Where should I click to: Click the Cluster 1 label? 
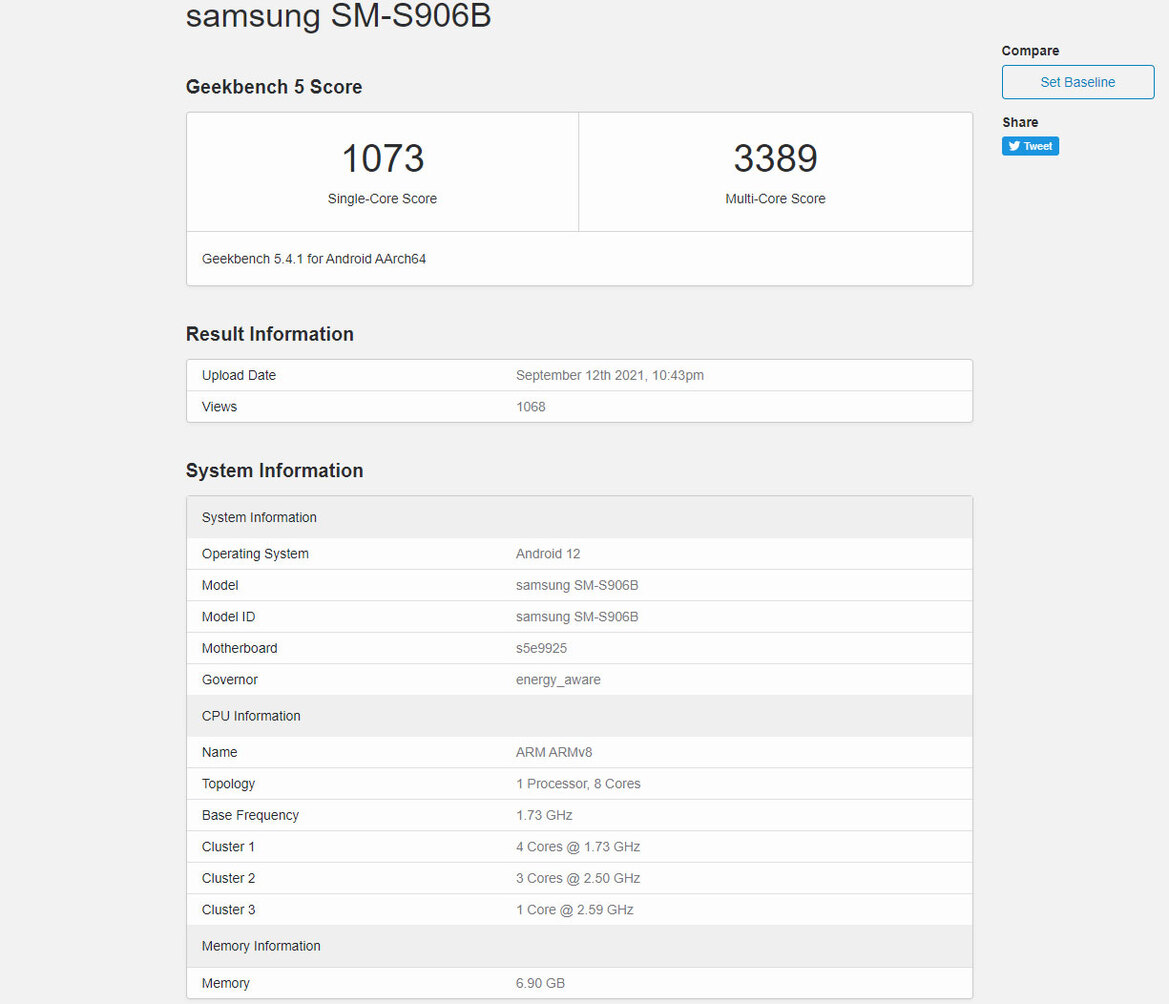pyautogui.click(x=228, y=847)
